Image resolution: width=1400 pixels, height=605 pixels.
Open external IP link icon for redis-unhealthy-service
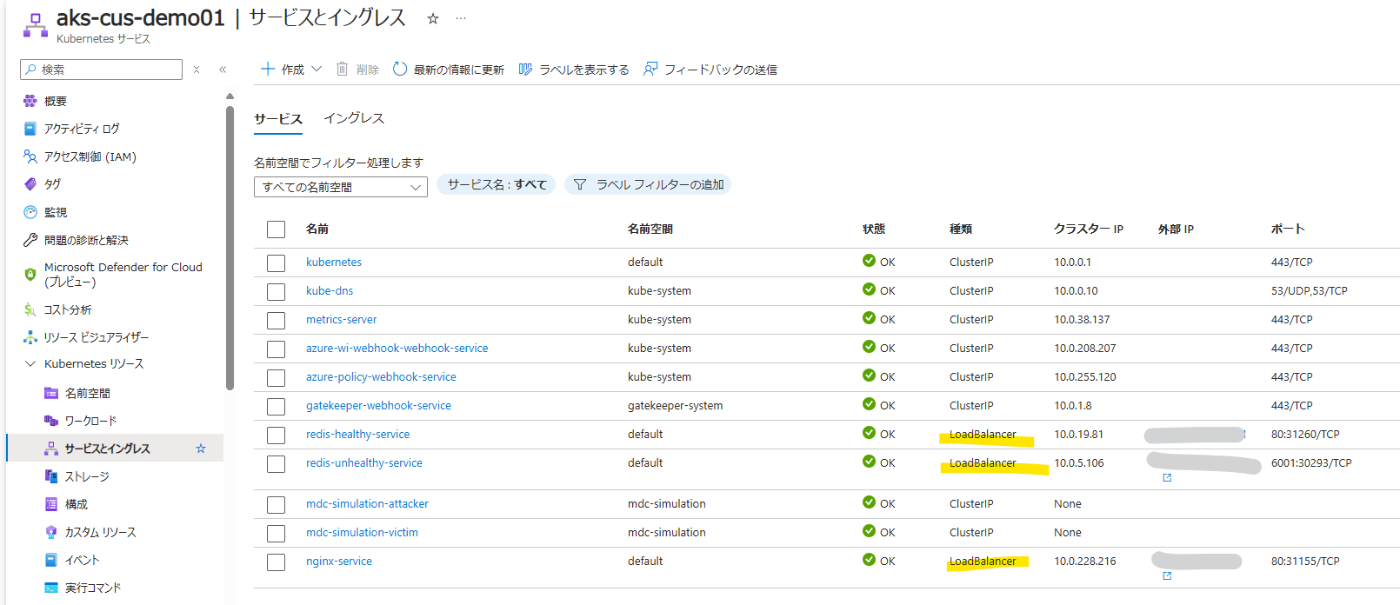[1166, 478]
